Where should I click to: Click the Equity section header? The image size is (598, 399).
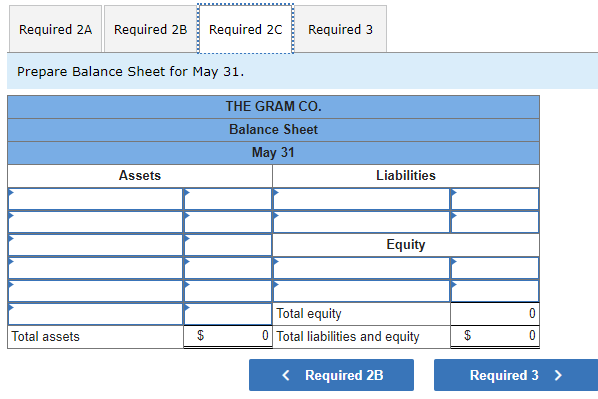[406, 245]
